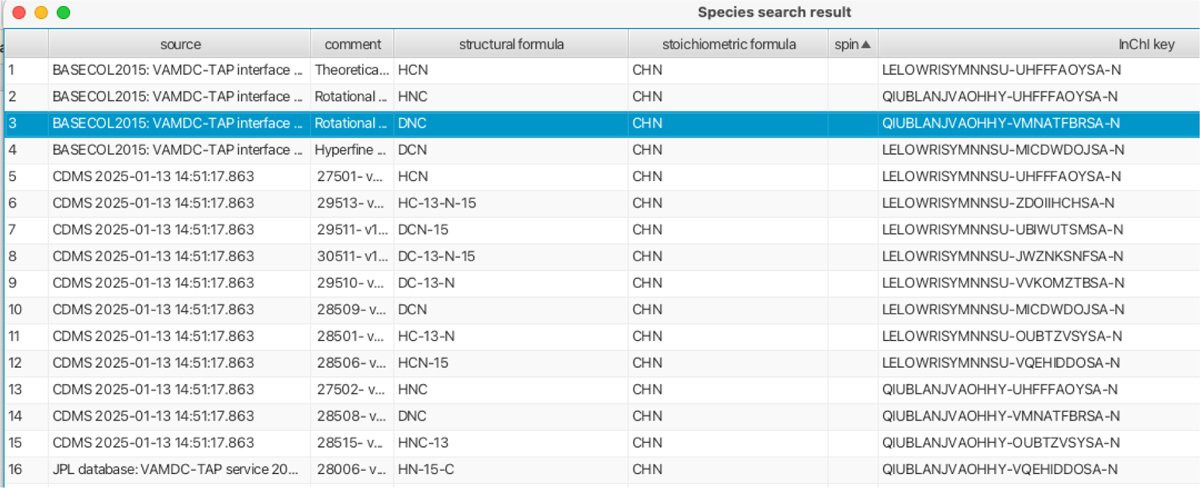
Task: Sort by the source column header
Action: [180, 44]
